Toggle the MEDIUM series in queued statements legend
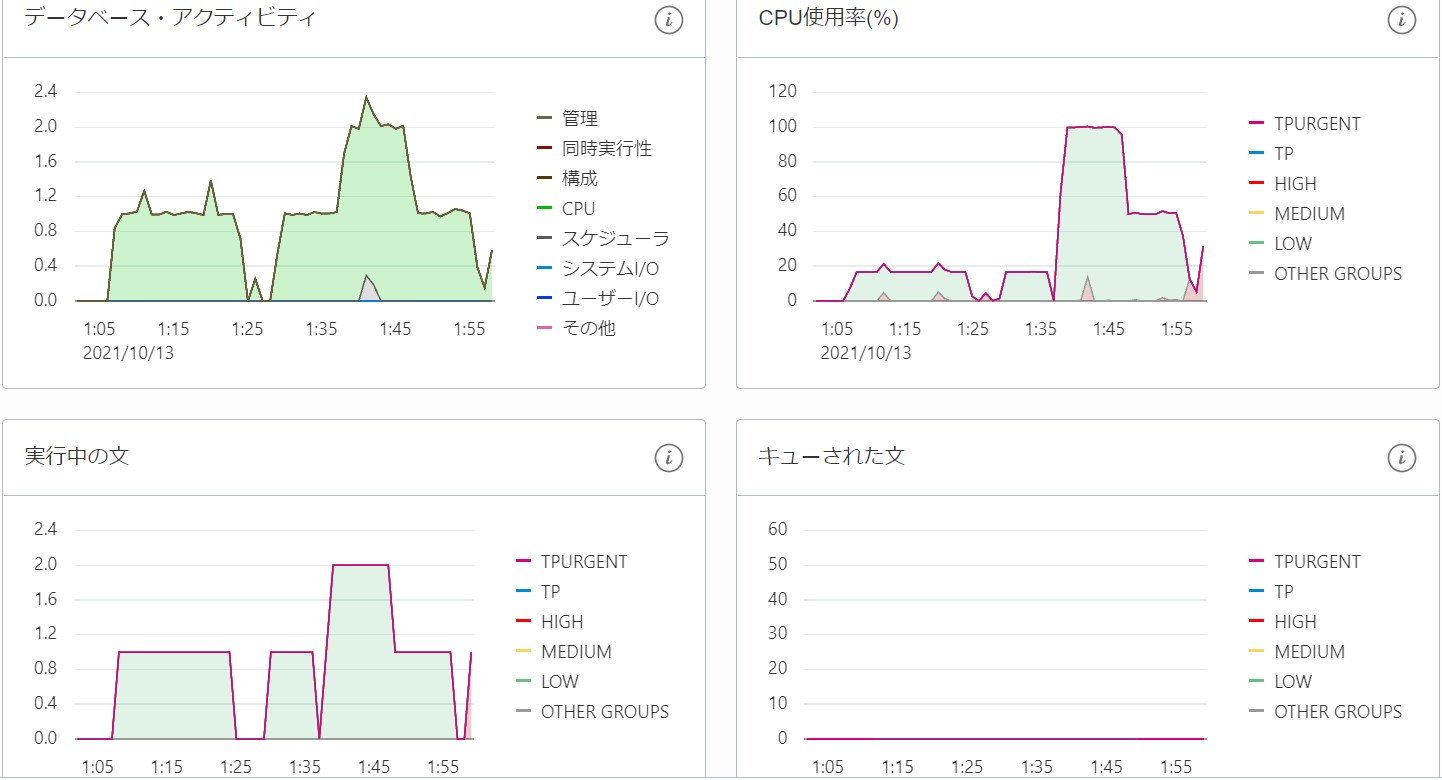The image size is (1442, 780). tap(1313, 651)
